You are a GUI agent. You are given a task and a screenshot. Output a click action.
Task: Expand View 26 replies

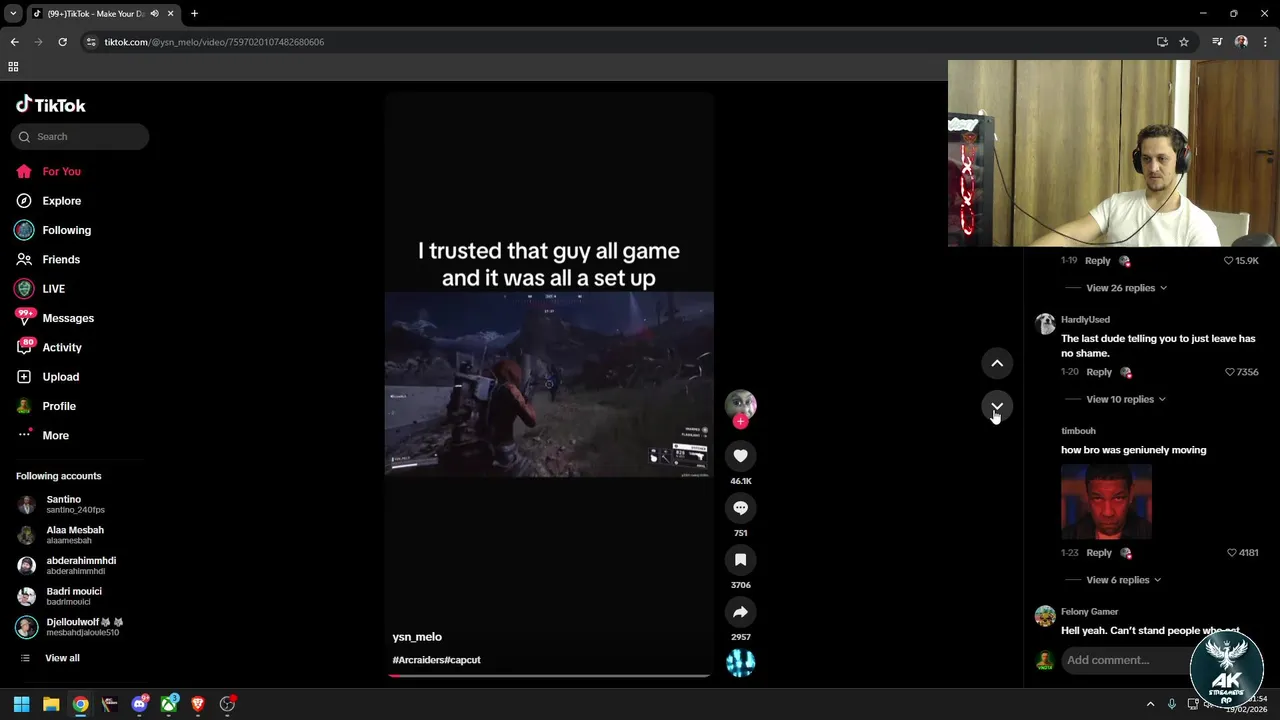click(1126, 288)
